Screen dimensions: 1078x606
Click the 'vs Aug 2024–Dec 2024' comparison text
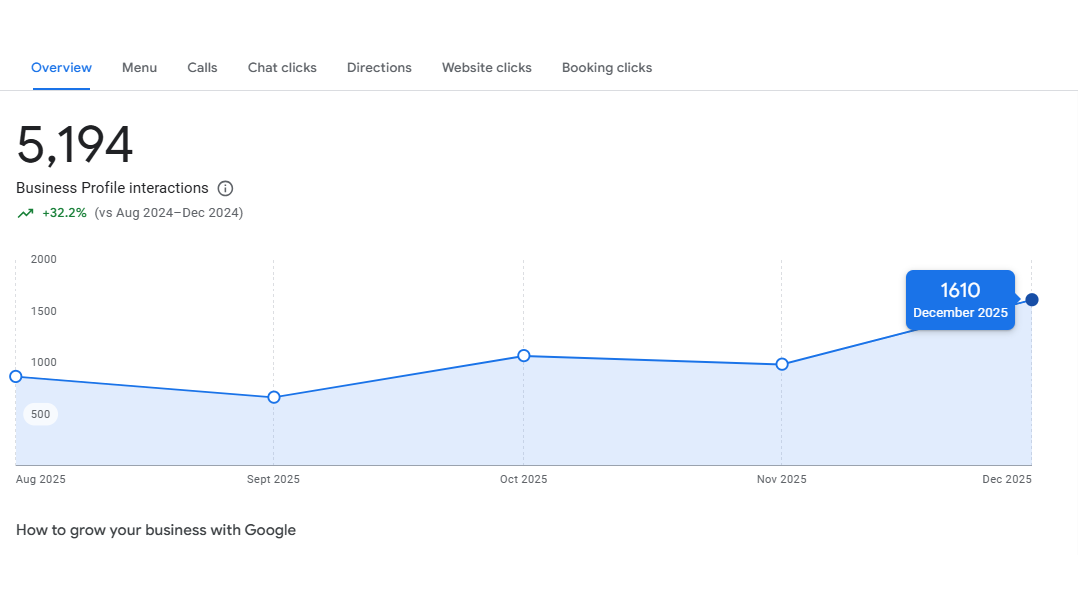click(x=169, y=213)
